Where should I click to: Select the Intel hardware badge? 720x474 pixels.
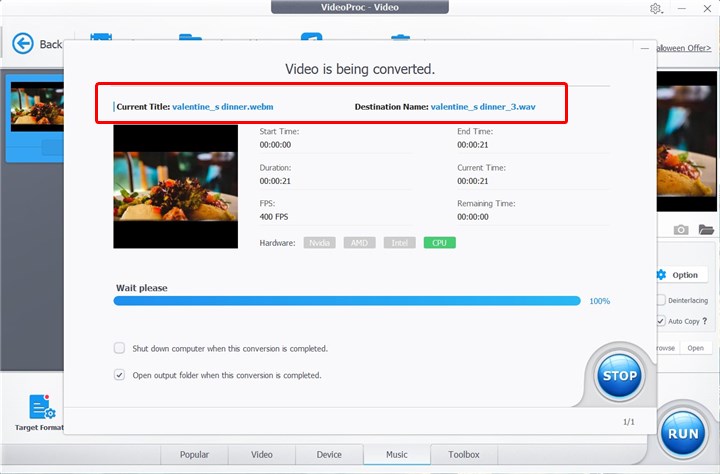pyautogui.click(x=400, y=243)
